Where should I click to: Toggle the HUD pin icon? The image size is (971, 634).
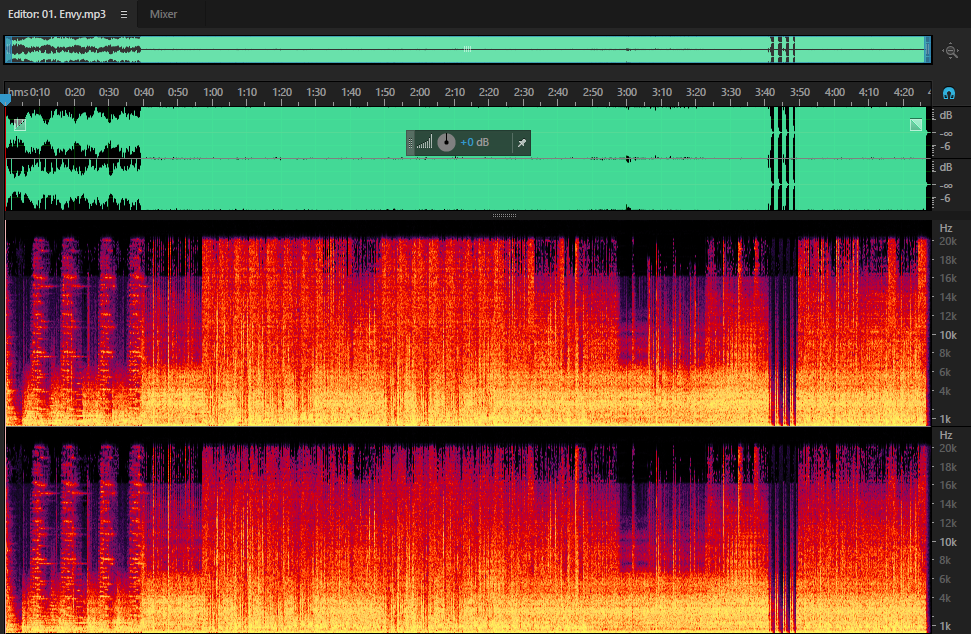pos(521,143)
